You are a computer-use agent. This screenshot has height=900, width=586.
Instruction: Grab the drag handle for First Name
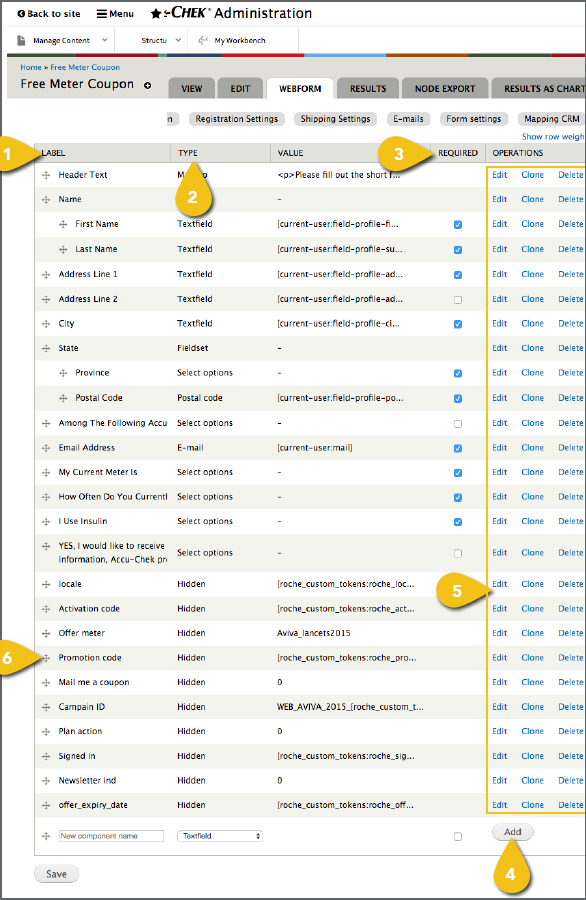(x=63, y=224)
